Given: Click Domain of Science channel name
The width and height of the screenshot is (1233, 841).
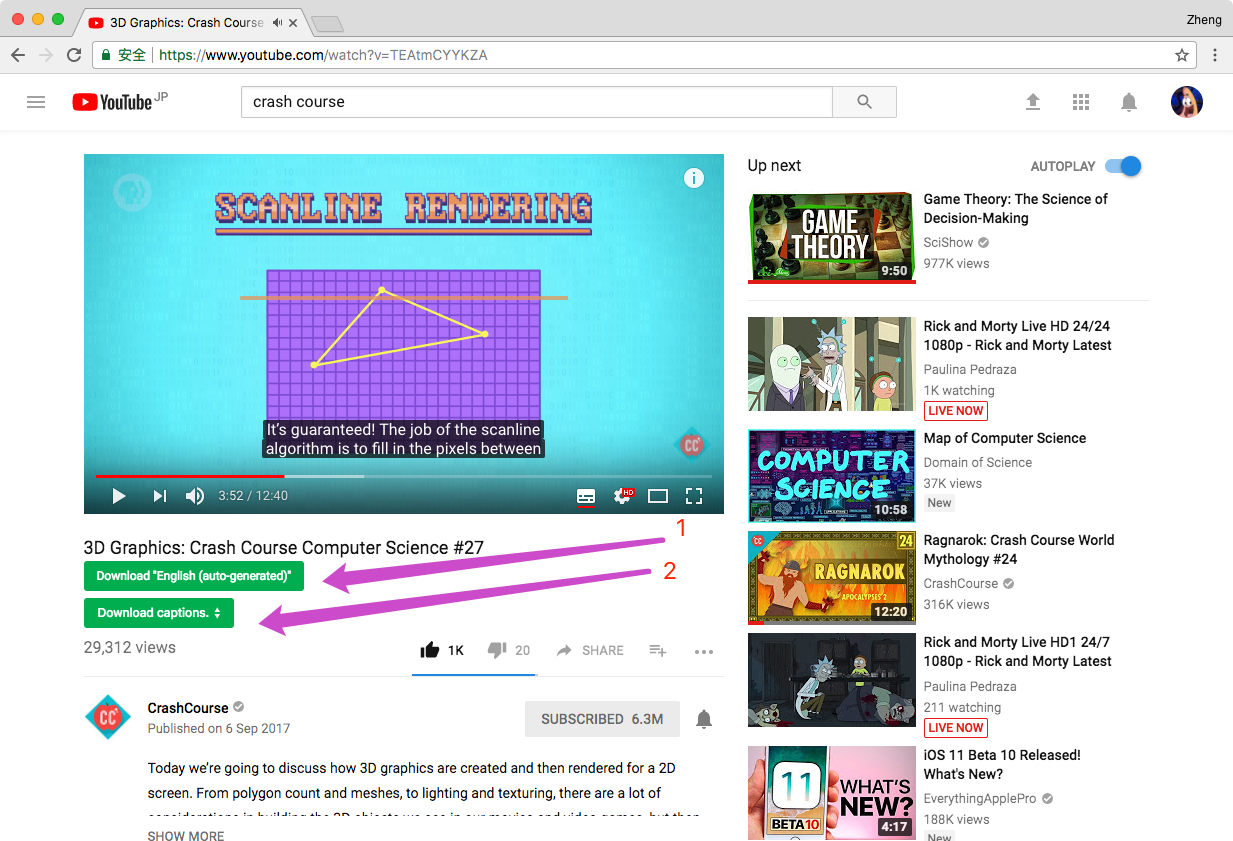Looking at the screenshot, I should point(977,462).
